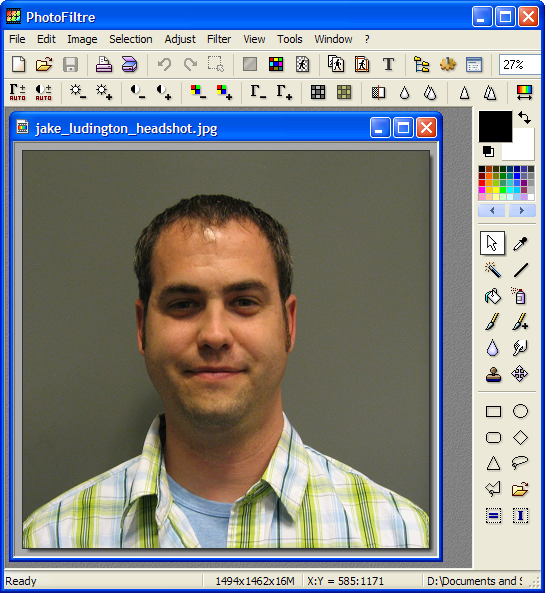
Task: Open the View menu
Action: point(254,39)
